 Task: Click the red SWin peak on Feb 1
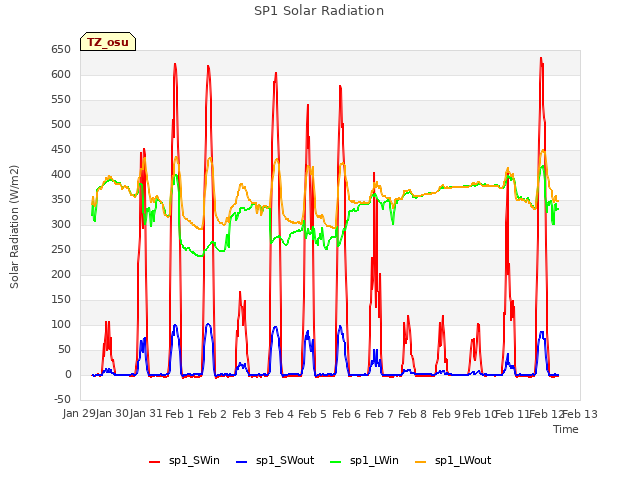pyautogui.click(x=175, y=64)
